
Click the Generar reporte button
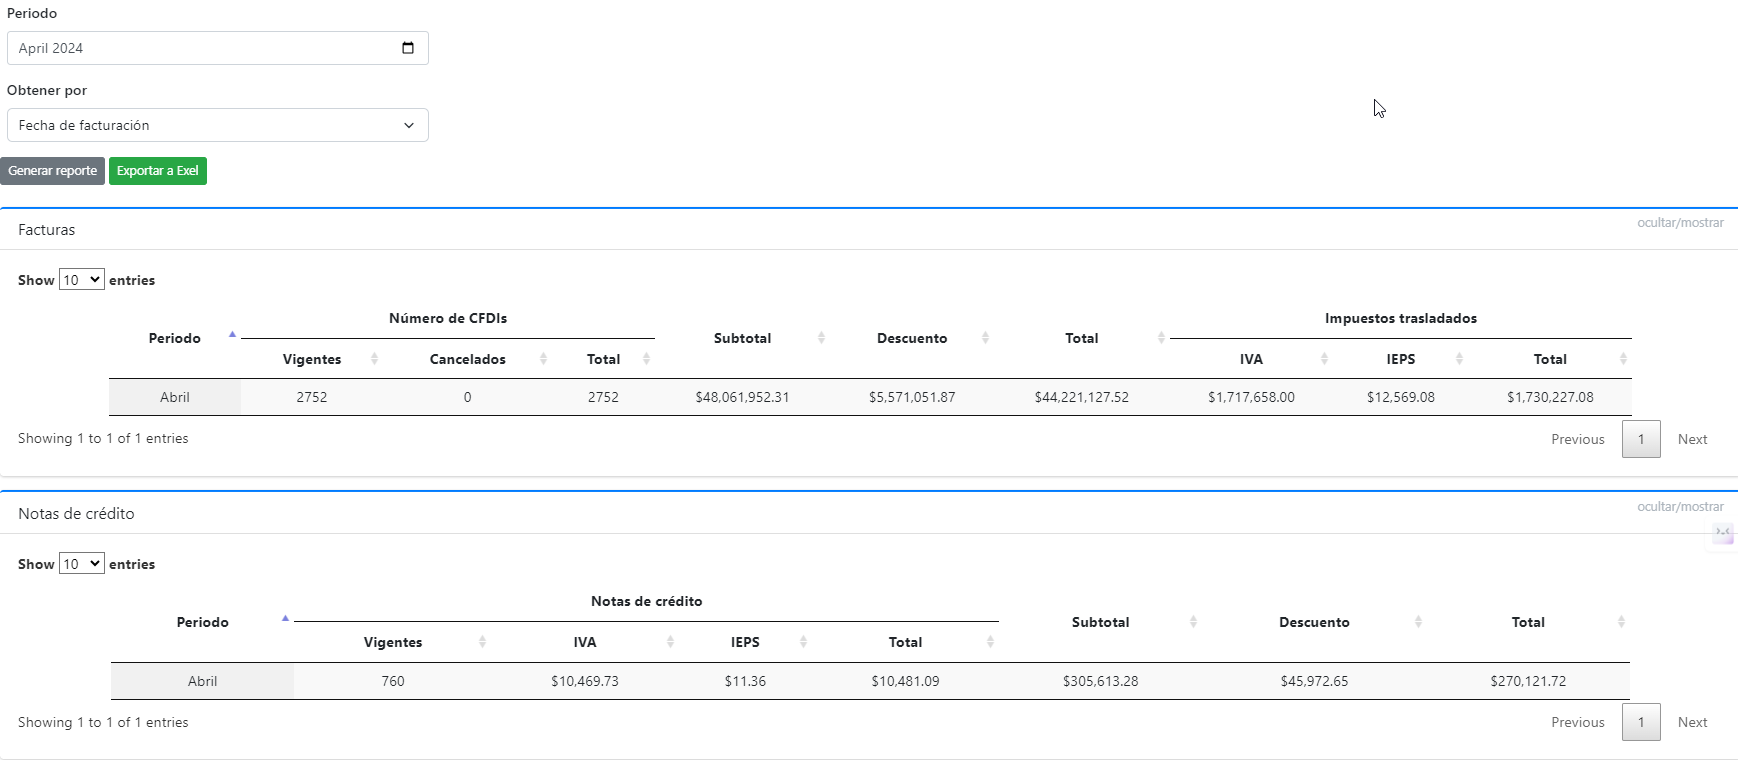[52, 171]
